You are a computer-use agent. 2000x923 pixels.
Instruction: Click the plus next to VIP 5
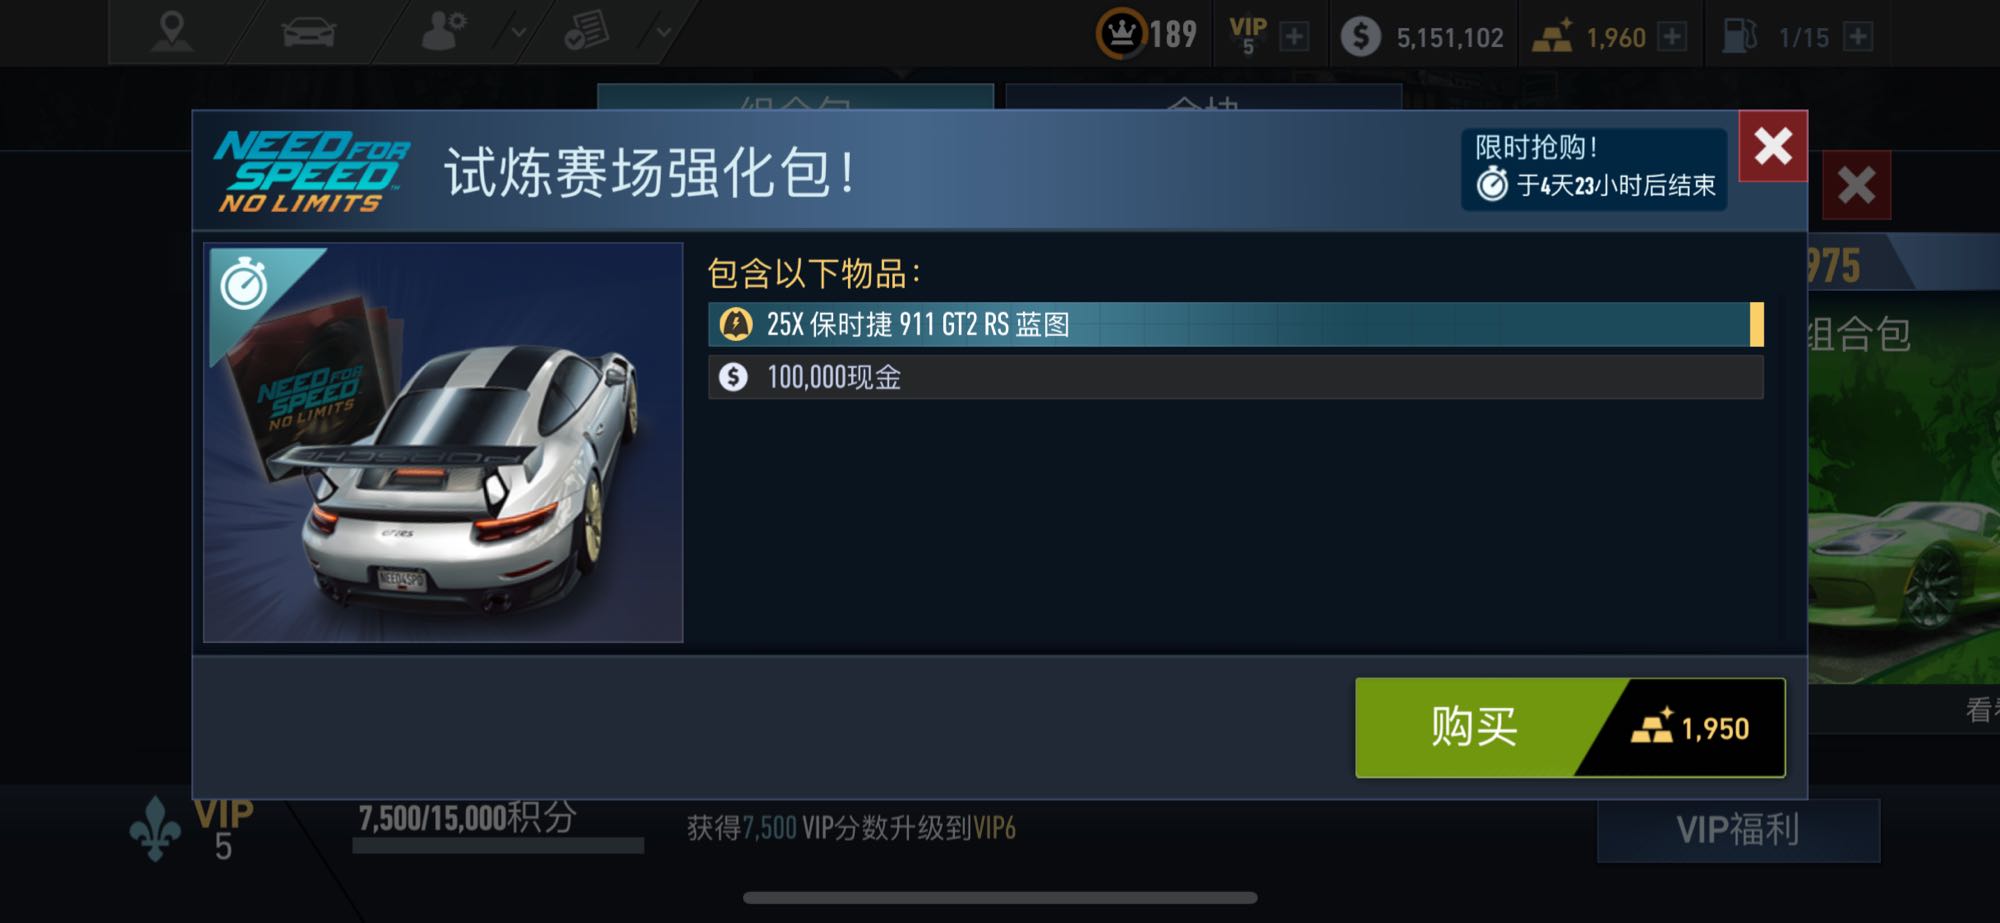(x=1294, y=37)
